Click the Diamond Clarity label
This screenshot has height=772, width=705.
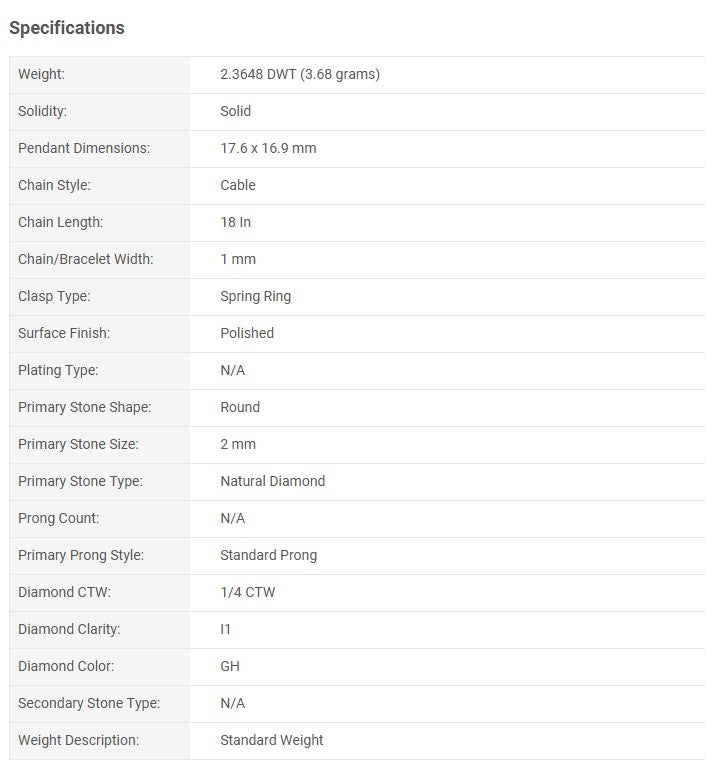(x=69, y=629)
